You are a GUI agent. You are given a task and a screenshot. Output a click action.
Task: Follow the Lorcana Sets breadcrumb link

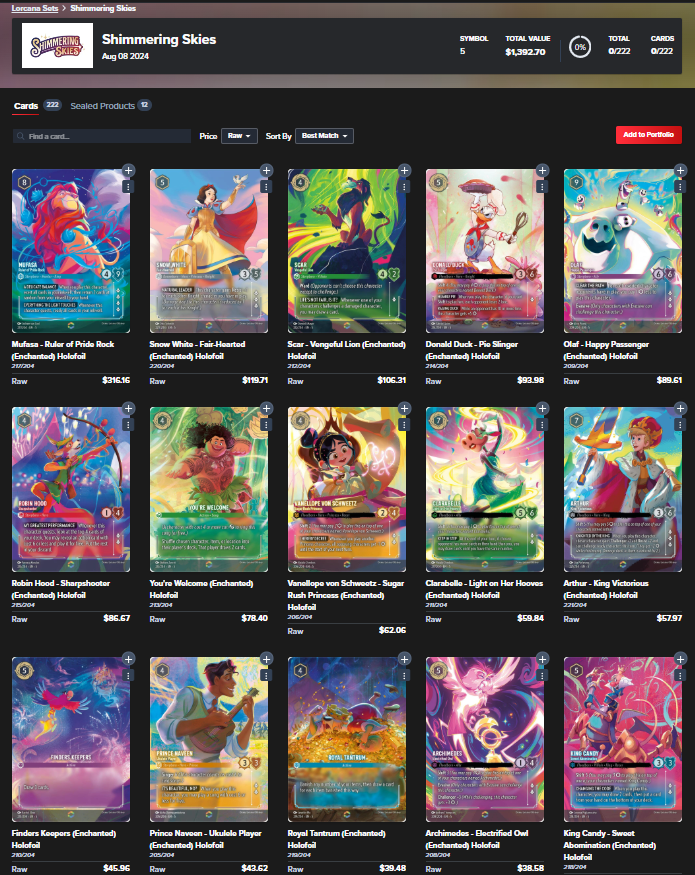35,8
